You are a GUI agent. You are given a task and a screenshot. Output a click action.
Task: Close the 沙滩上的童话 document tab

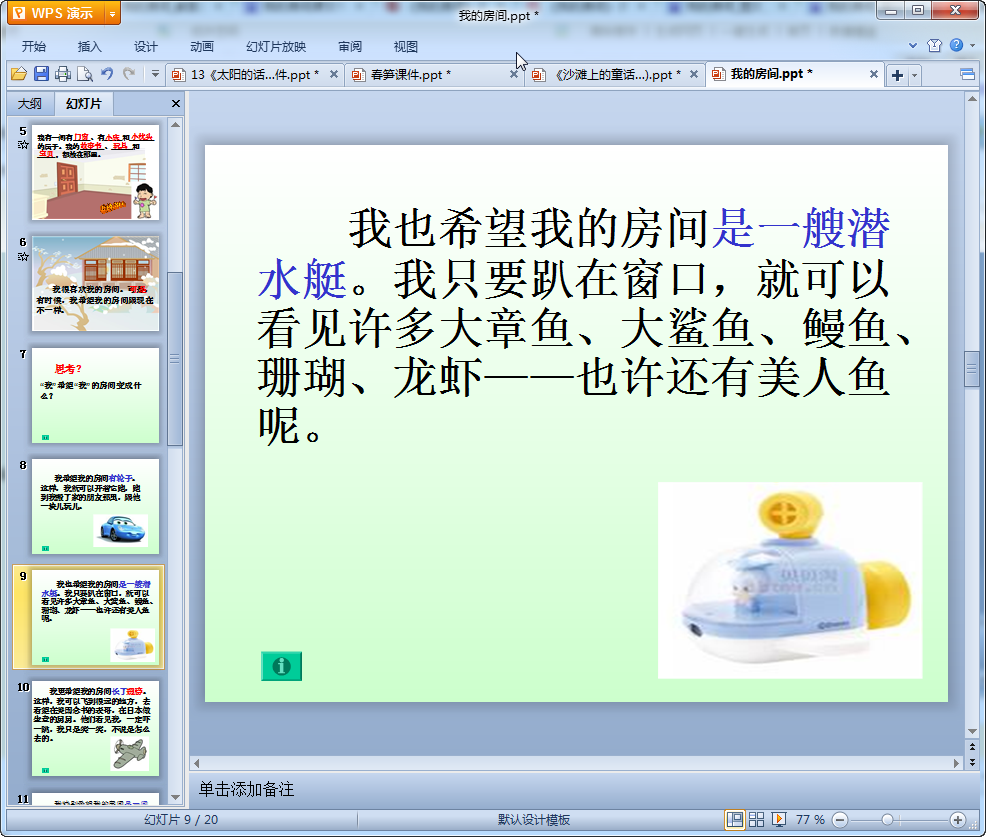click(x=694, y=74)
